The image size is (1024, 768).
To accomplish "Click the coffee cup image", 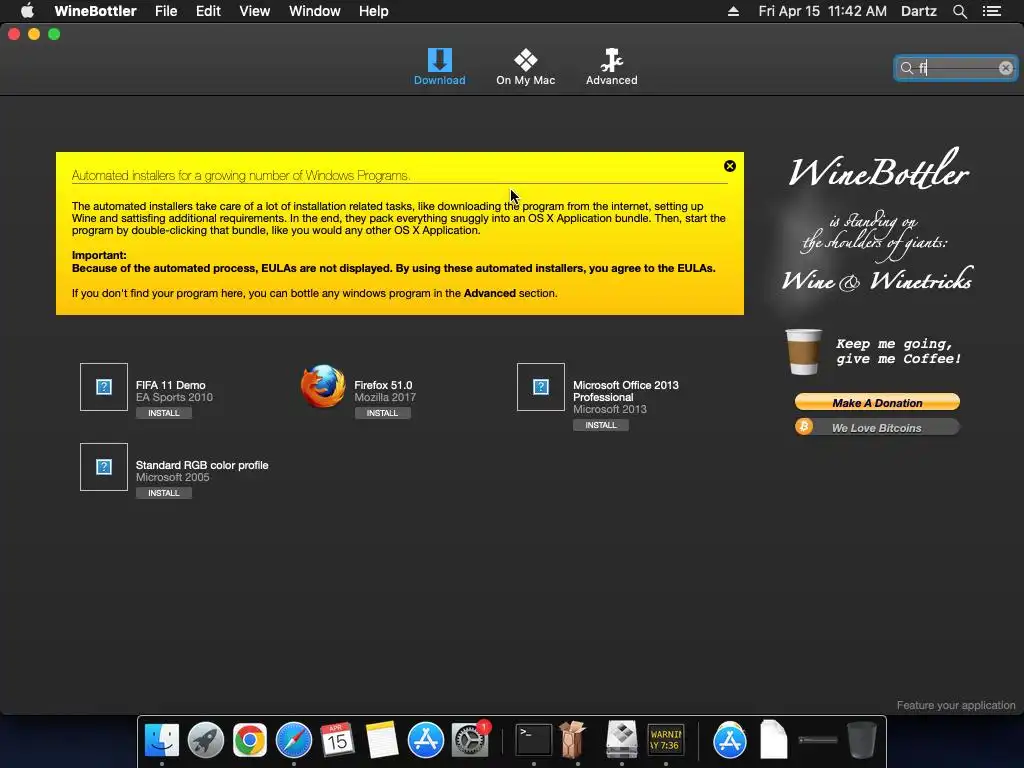I will (x=803, y=352).
